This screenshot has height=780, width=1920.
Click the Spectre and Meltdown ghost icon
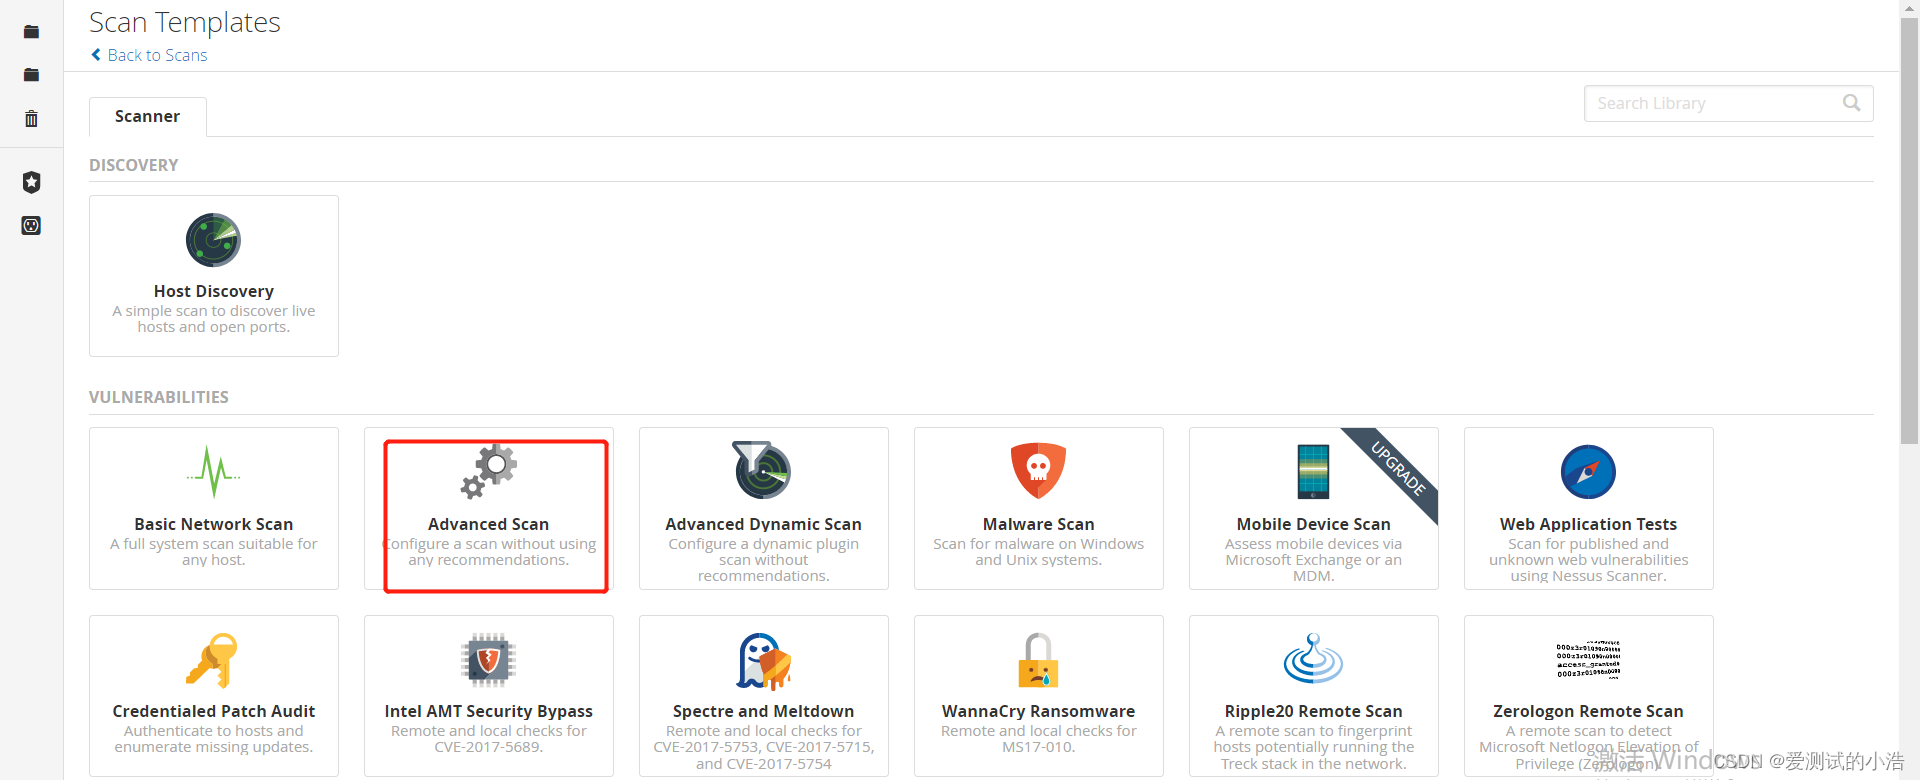[x=763, y=661]
